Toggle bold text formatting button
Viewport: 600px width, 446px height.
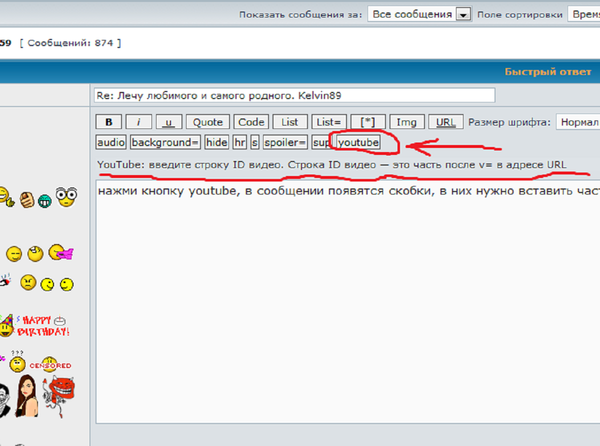click(x=107, y=122)
